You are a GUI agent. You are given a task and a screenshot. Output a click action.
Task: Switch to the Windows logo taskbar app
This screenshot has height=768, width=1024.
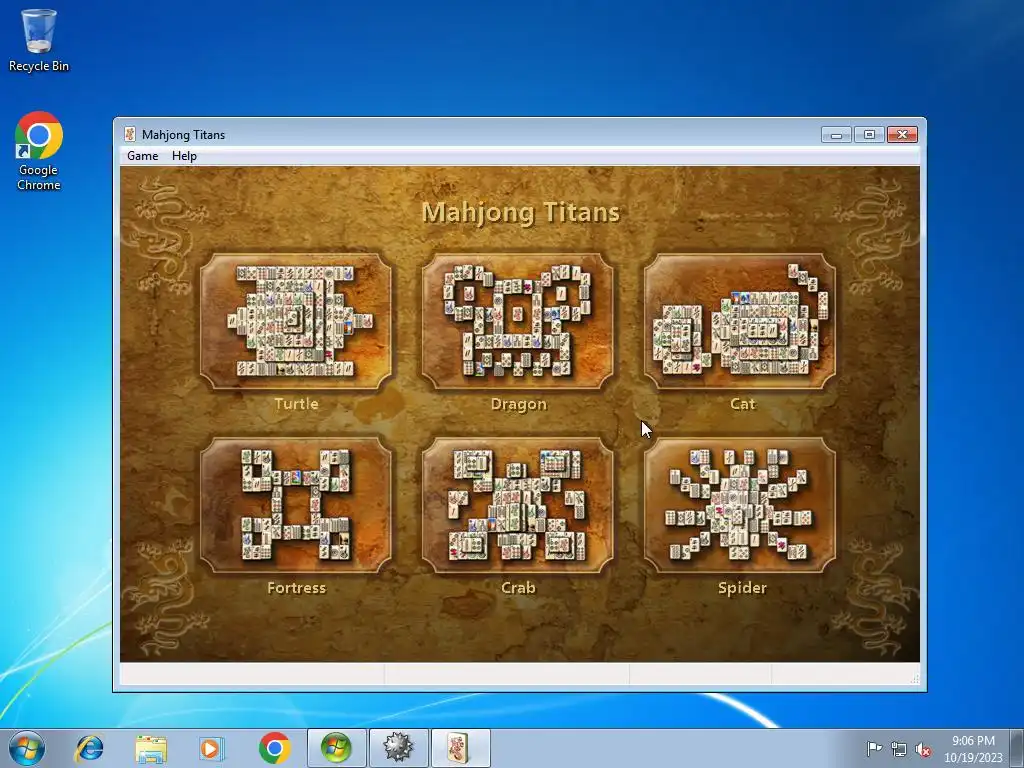[336, 748]
